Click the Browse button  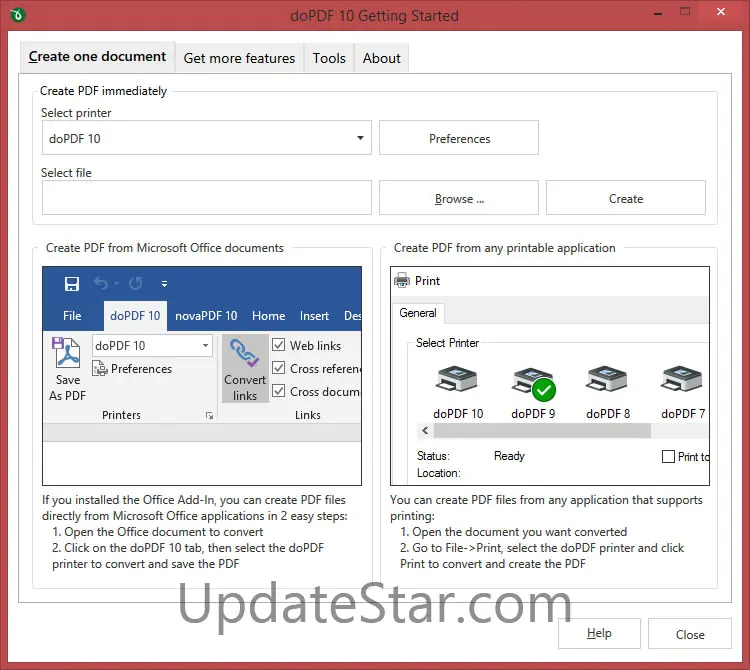point(459,198)
